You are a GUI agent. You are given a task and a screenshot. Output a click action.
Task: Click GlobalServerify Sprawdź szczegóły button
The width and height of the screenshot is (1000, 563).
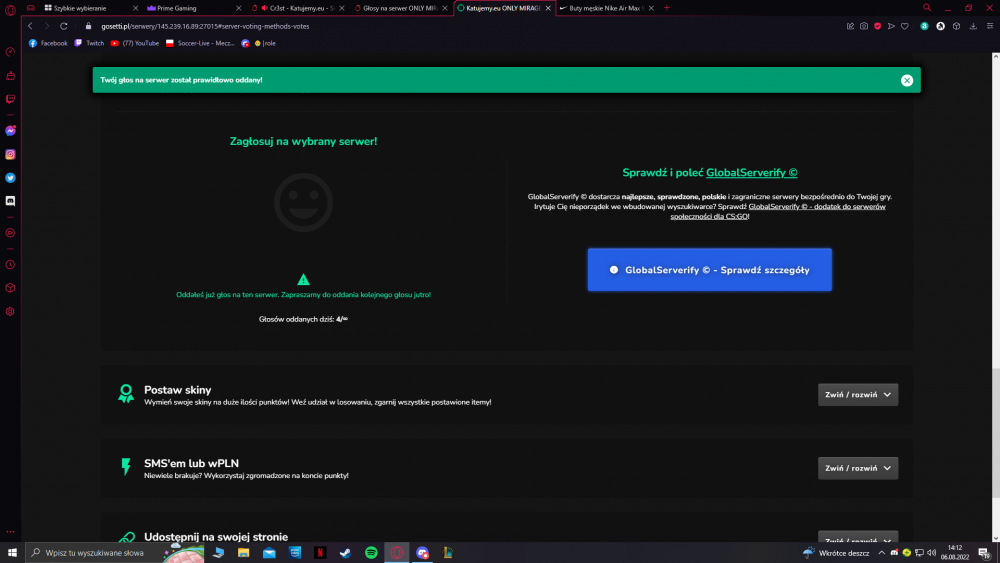point(709,270)
